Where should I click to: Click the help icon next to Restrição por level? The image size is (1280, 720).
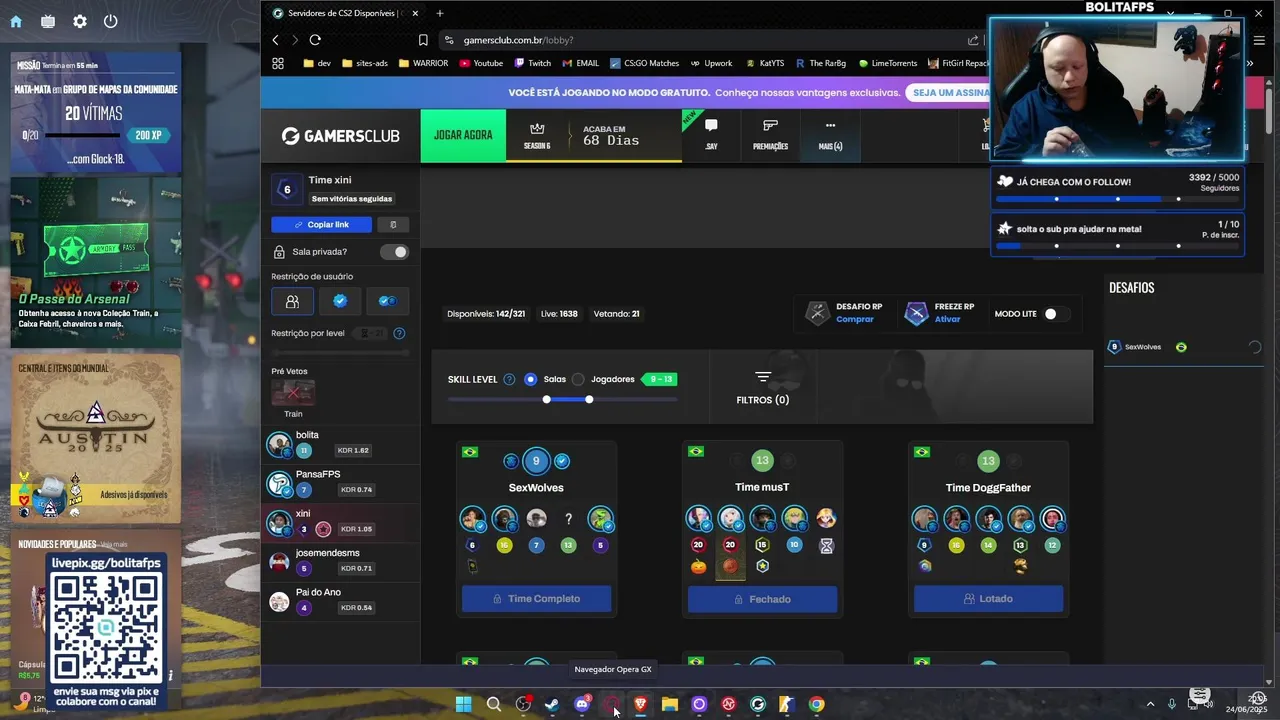pyautogui.click(x=399, y=333)
